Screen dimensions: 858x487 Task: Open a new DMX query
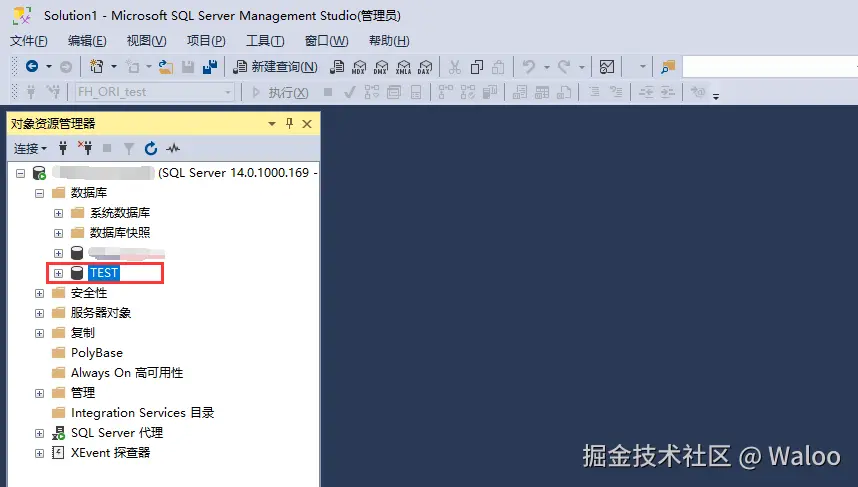(381, 67)
